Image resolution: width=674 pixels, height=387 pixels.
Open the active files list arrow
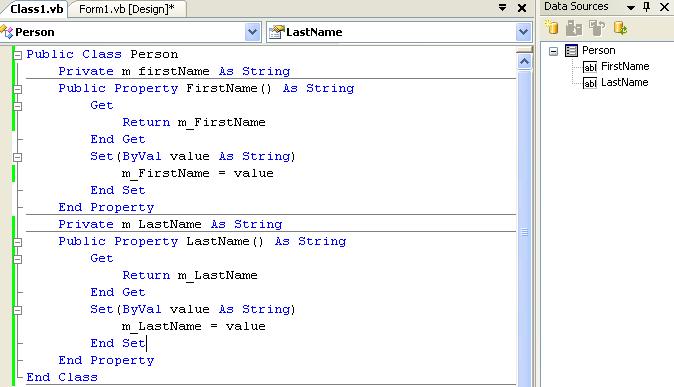click(x=502, y=7)
